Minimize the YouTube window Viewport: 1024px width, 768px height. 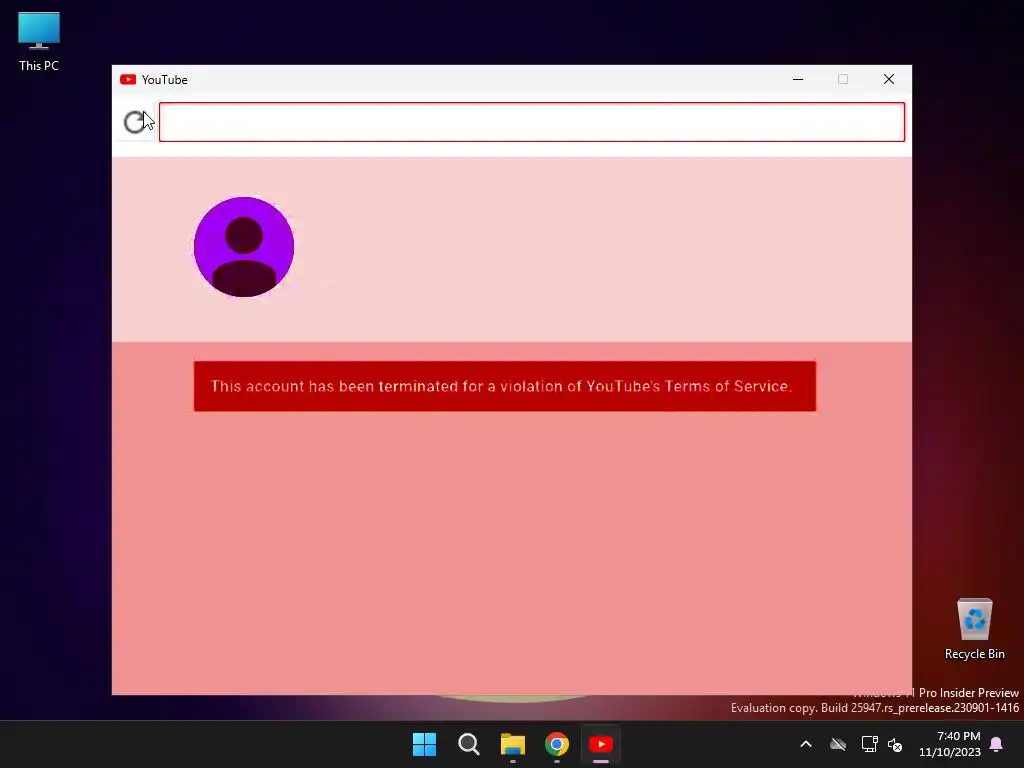tap(798, 79)
